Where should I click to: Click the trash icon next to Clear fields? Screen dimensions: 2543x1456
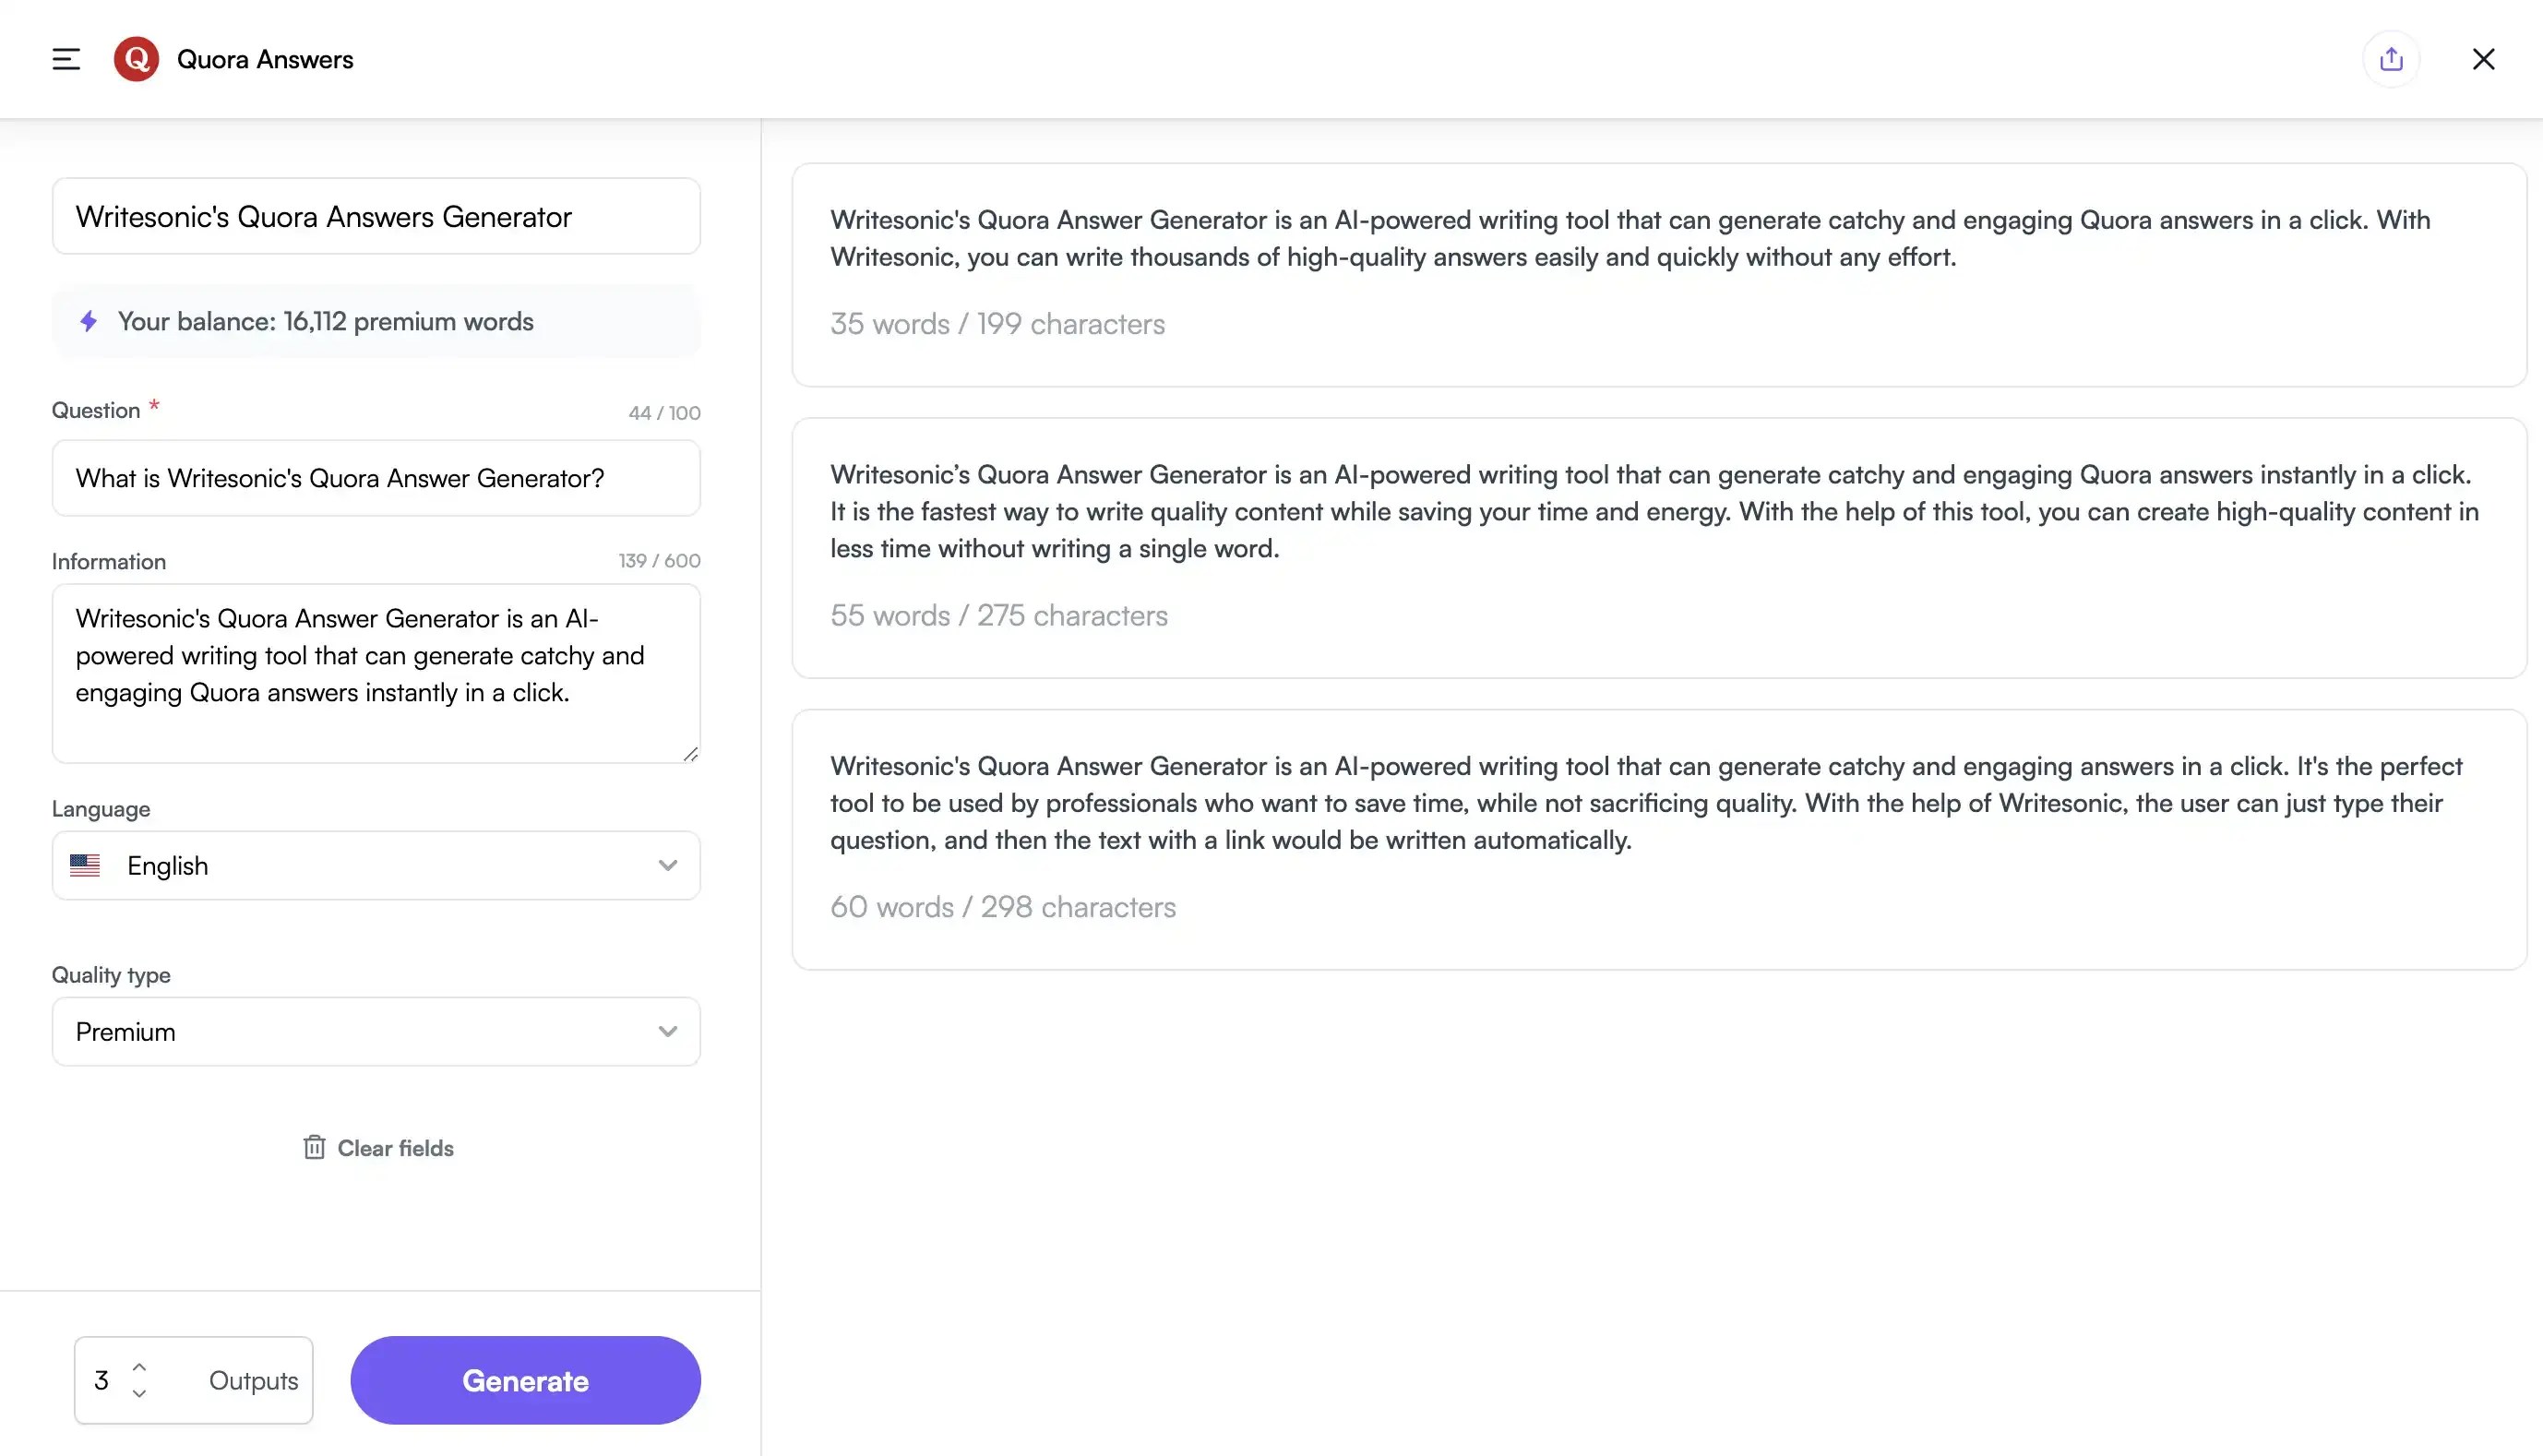point(314,1147)
